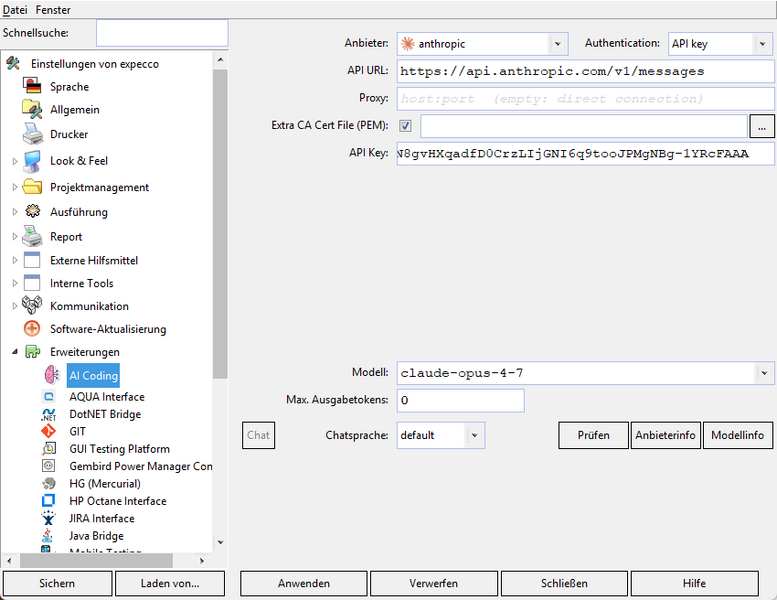Click the Software-Aktualisierung orange plus icon

point(32,328)
